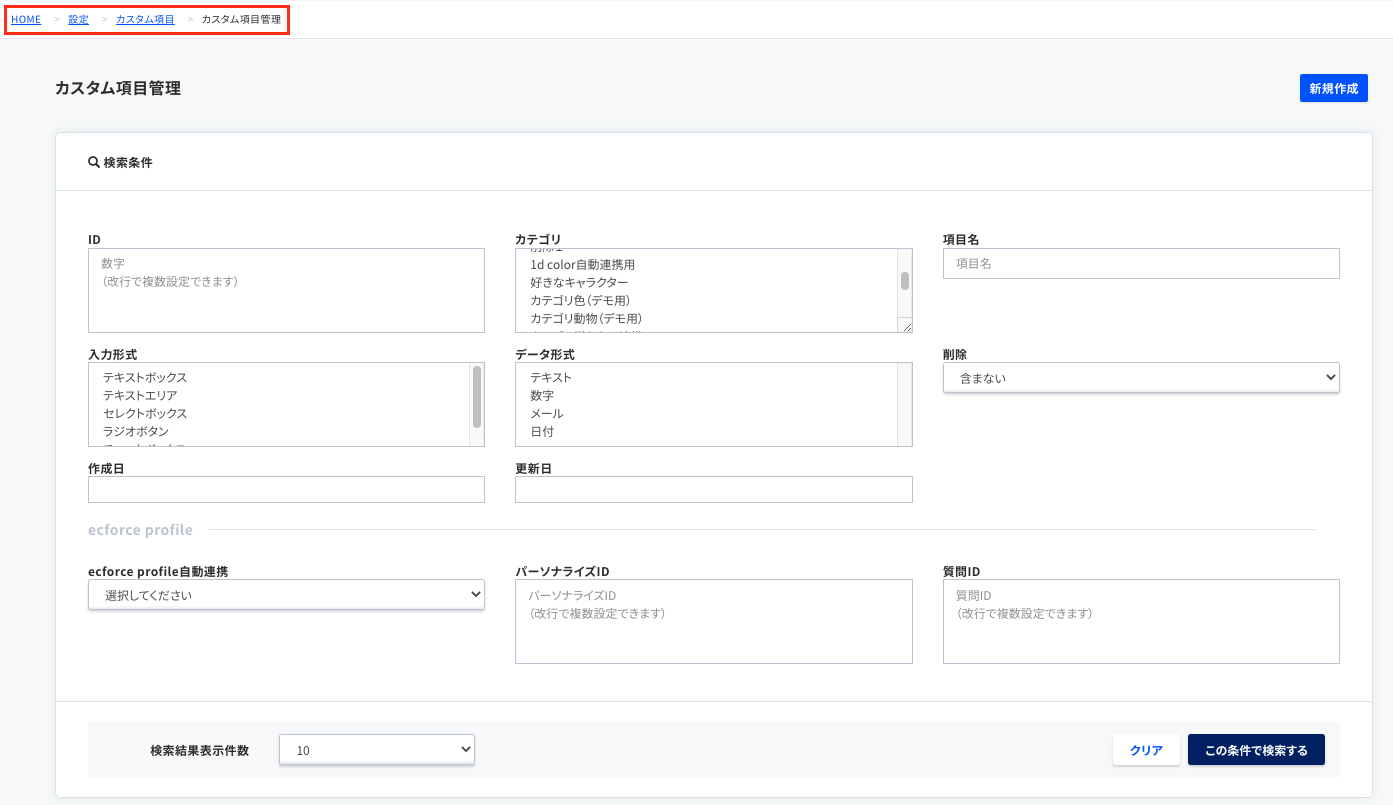
Task: Open the 検索結果表示件数 dropdown
Action: [x=376, y=750]
